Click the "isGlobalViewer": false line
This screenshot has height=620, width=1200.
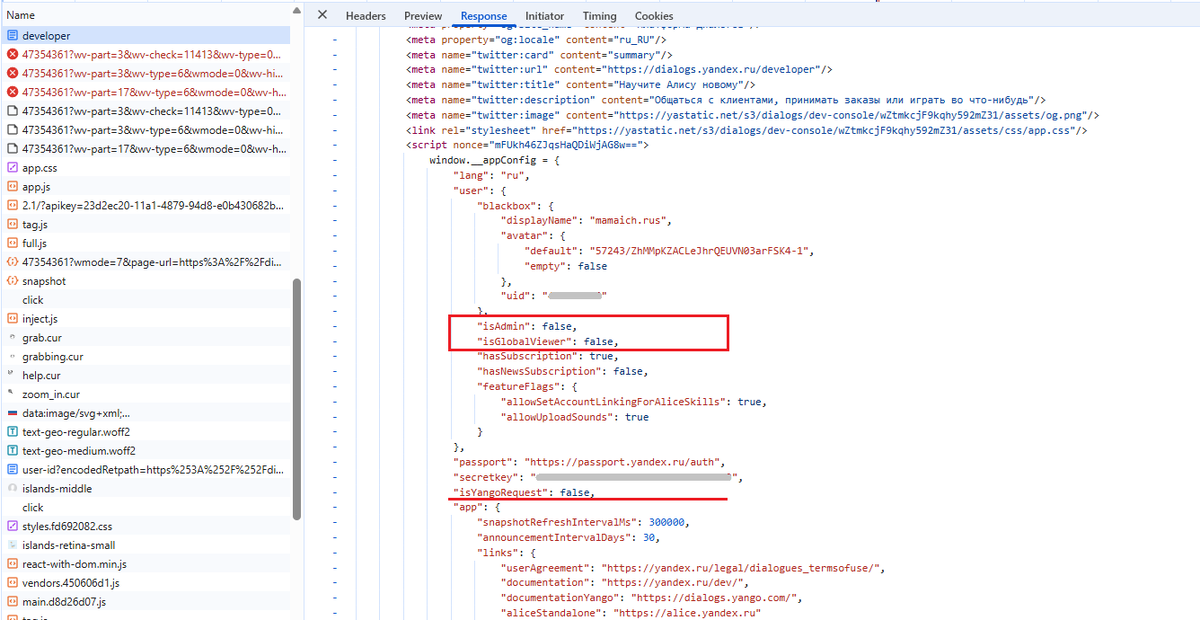tap(548, 341)
